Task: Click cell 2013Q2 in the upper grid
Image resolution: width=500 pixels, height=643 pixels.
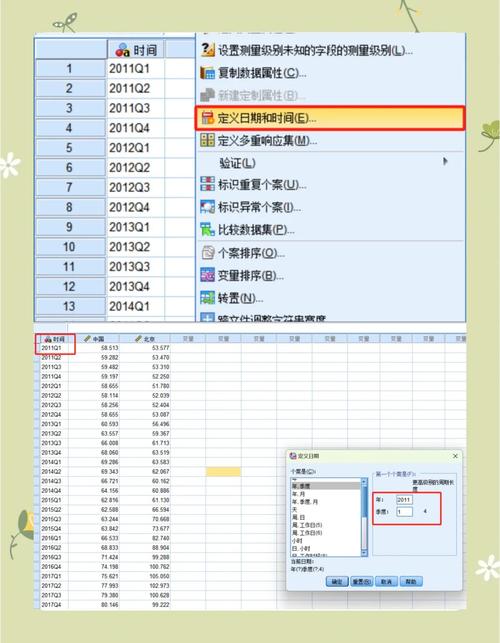Action: point(135,247)
